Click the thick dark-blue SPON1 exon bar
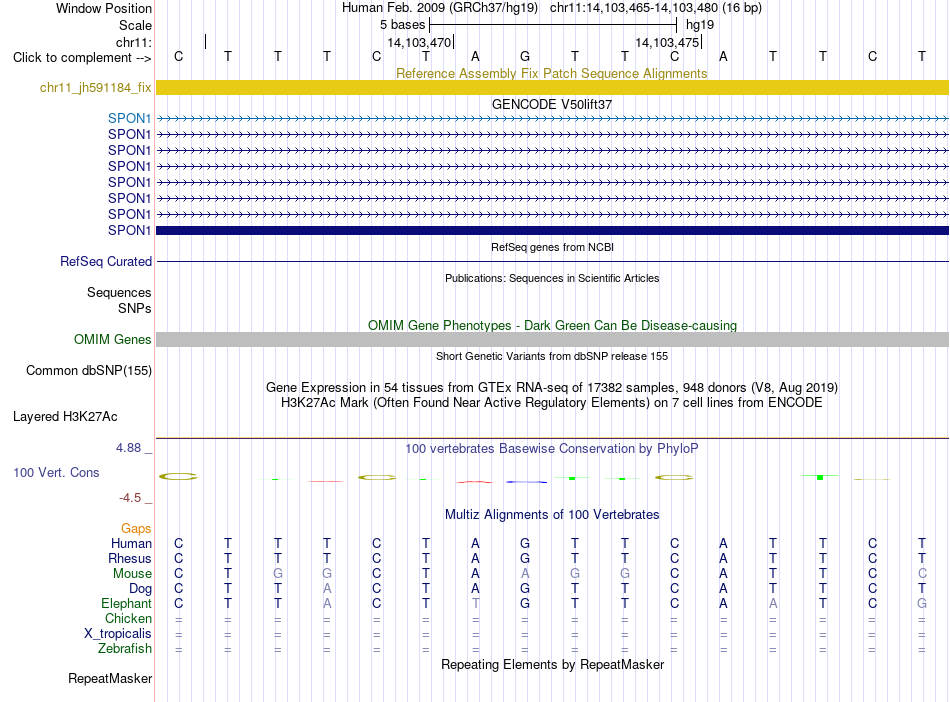 click(x=552, y=230)
